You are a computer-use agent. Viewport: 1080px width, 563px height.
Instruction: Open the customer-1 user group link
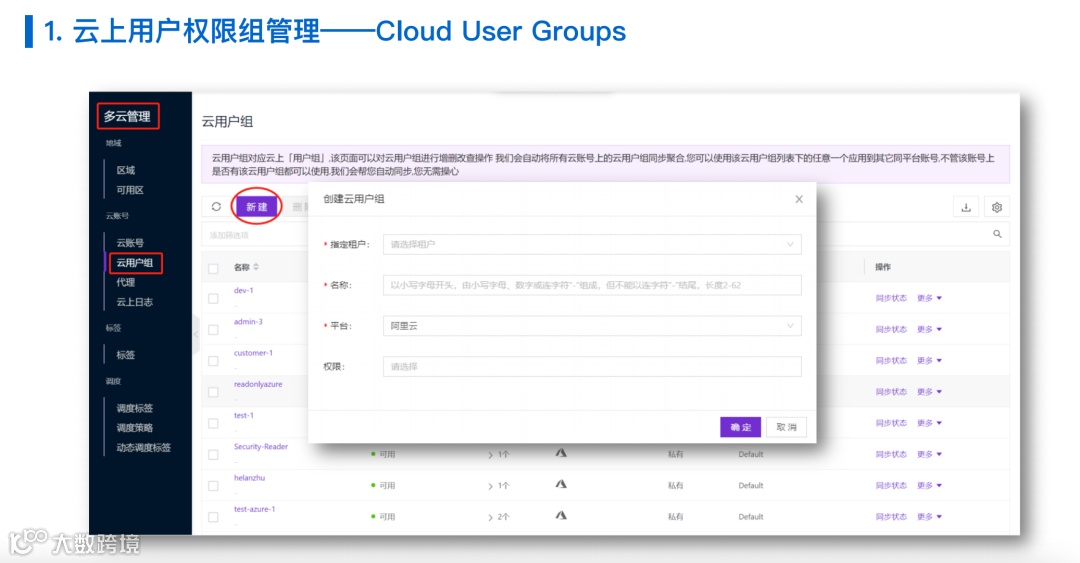[253, 353]
